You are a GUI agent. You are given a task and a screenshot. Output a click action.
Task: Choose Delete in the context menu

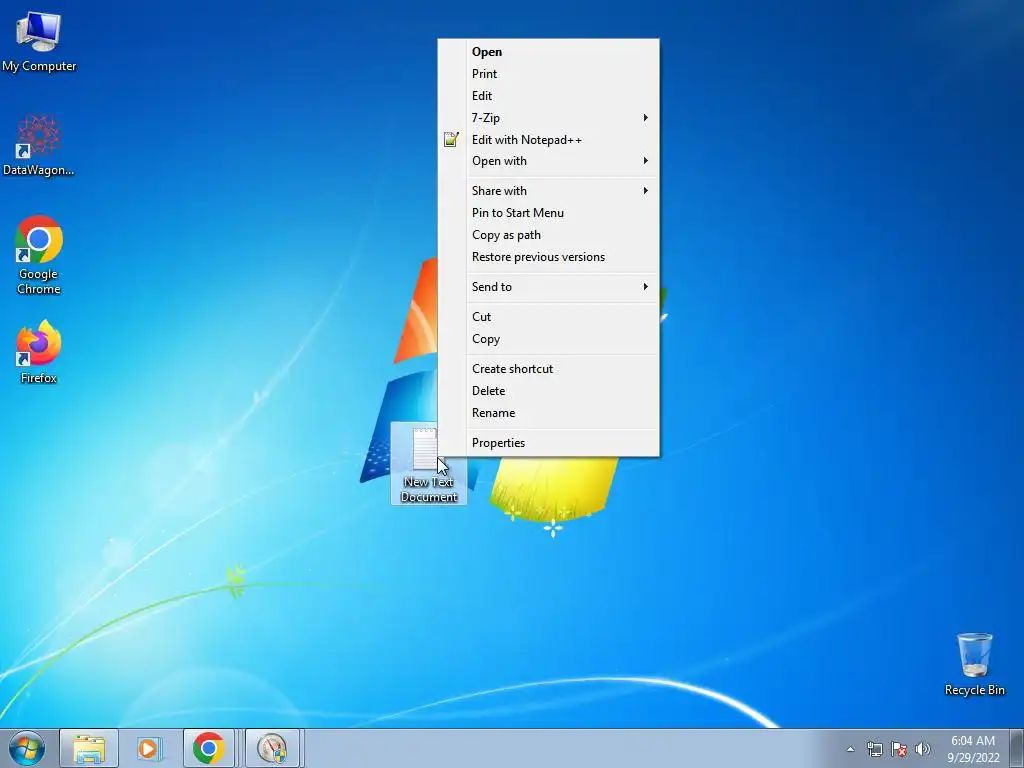click(549, 391)
